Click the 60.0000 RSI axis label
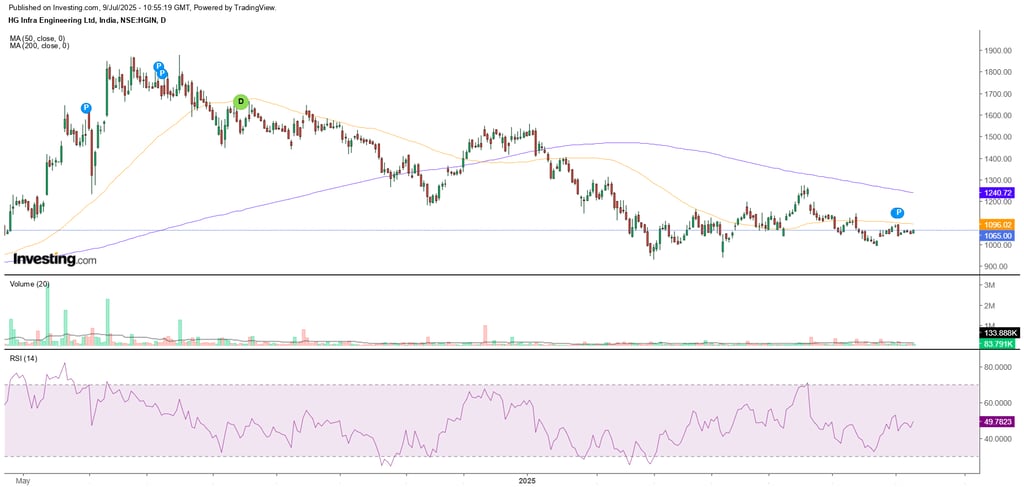Image resolution: width=1024 pixels, height=487 pixels. [999, 403]
